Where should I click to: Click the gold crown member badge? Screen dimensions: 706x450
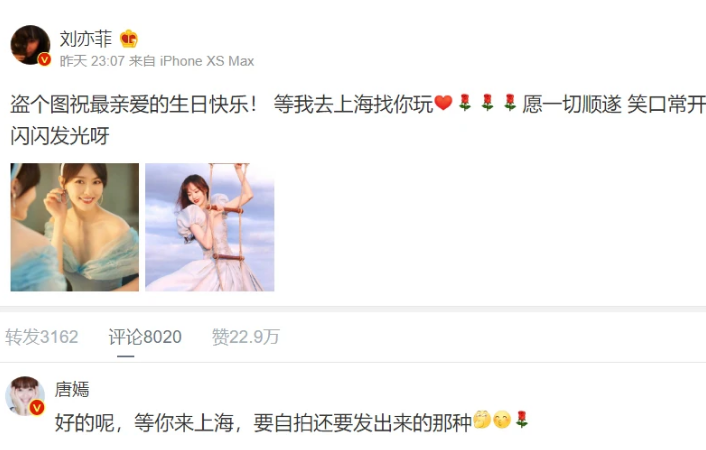[129, 39]
